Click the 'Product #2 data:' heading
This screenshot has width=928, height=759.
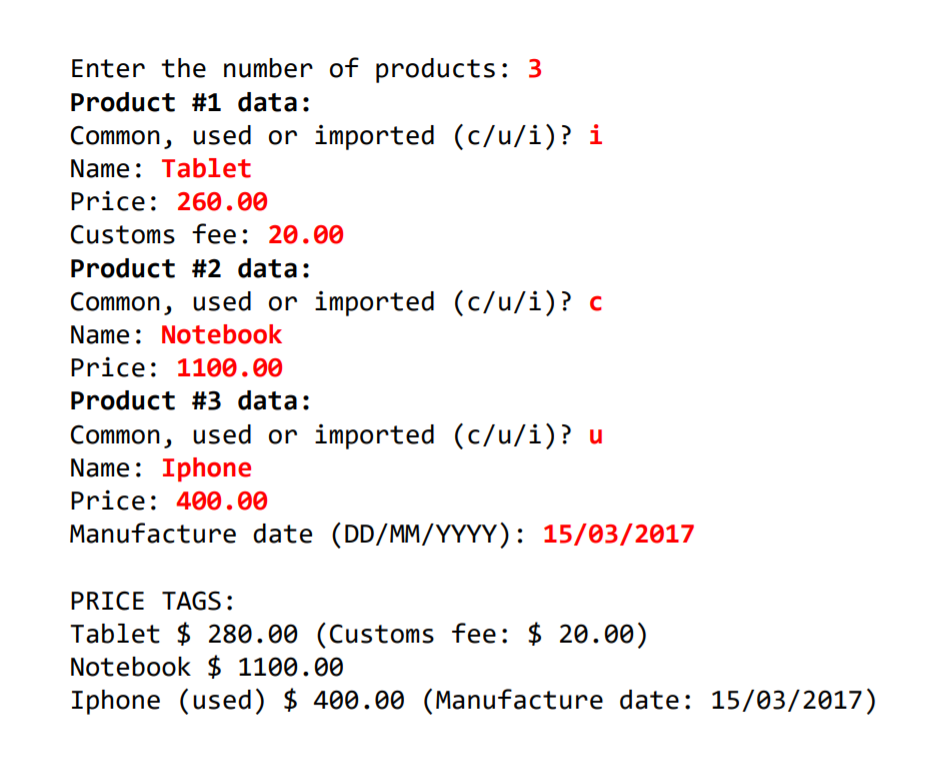coord(191,269)
